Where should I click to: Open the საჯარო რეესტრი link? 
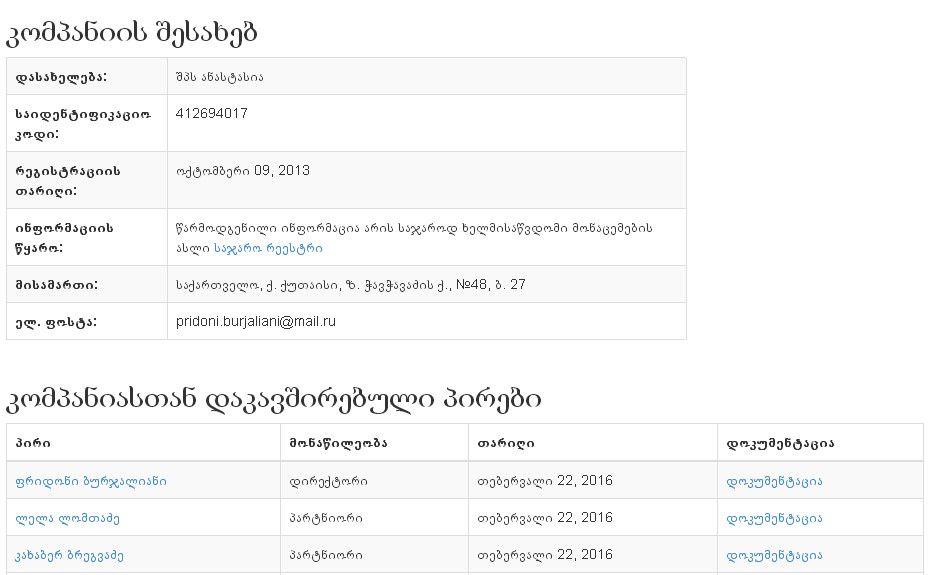pos(268,248)
